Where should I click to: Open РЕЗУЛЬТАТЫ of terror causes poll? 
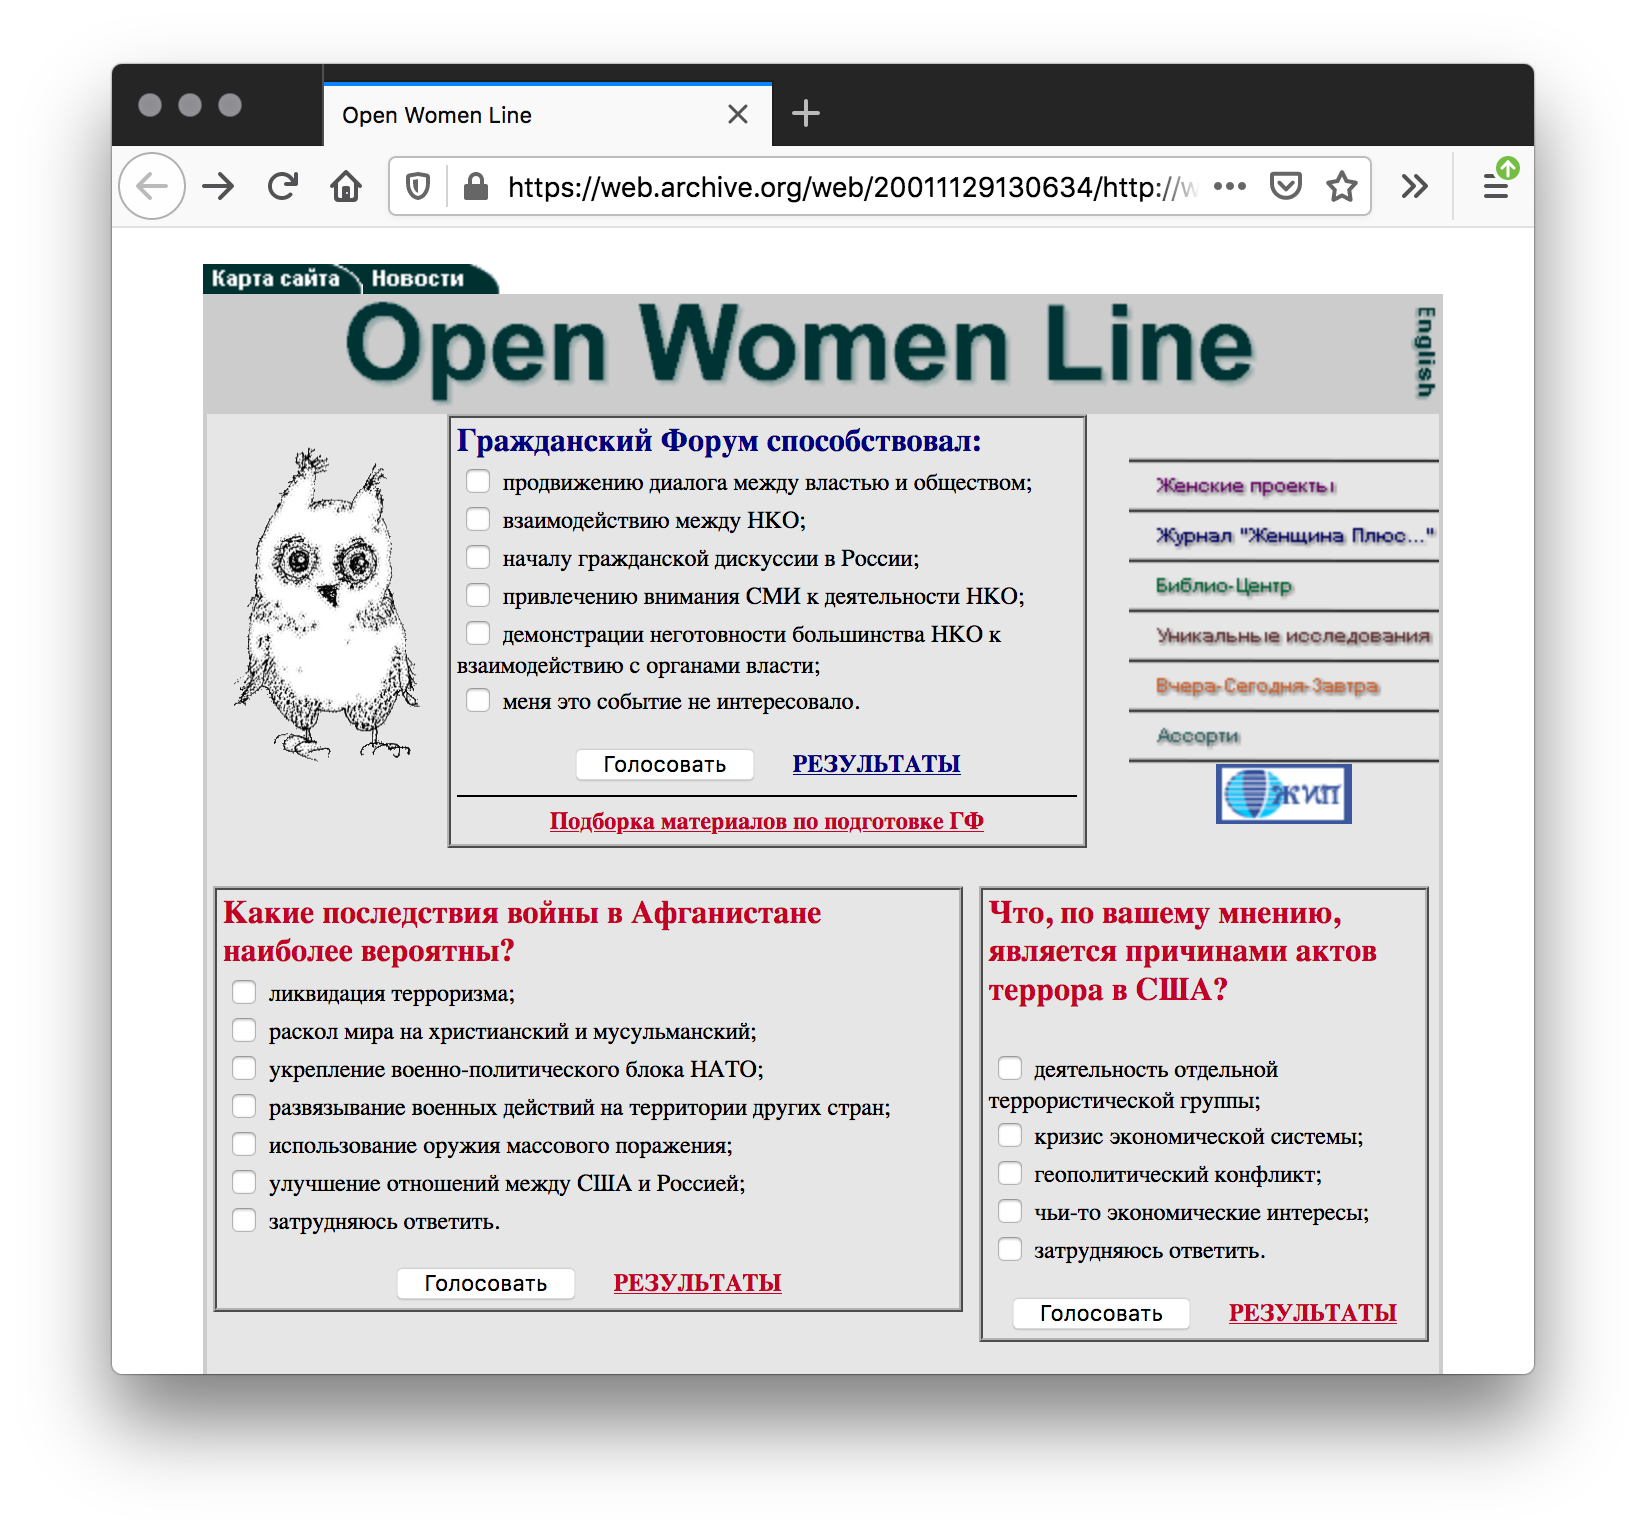pyautogui.click(x=1312, y=1313)
